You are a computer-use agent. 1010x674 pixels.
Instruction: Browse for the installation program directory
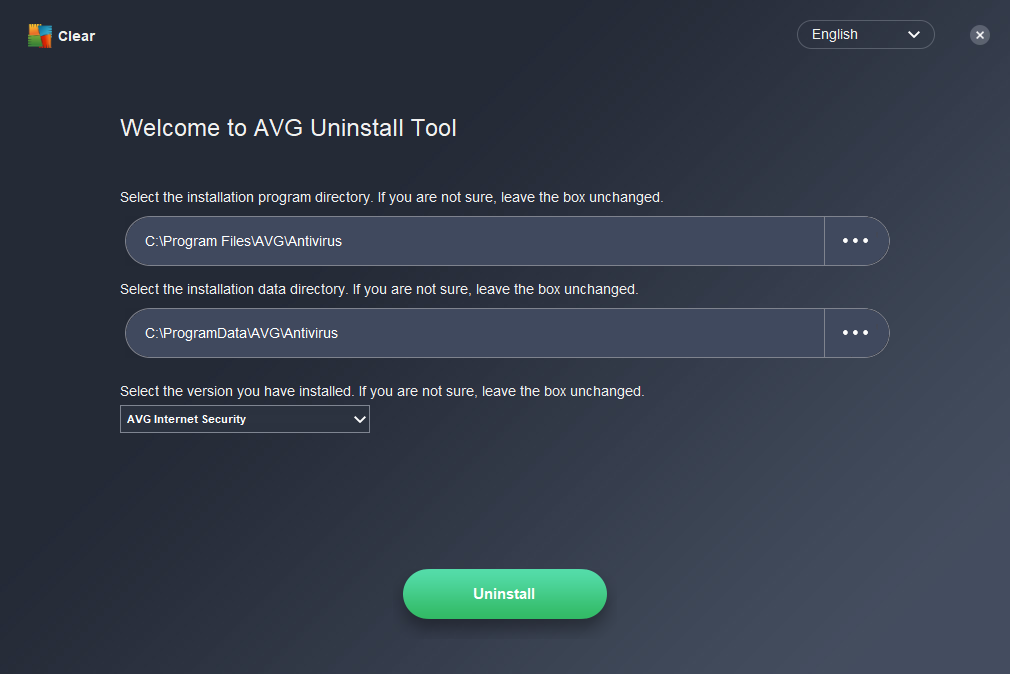856,241
